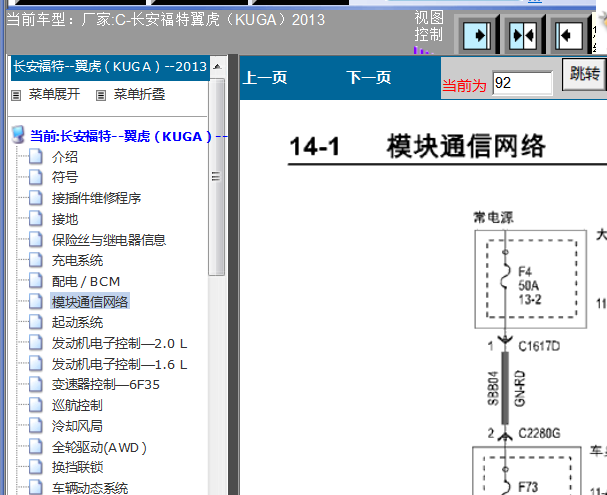This screenshot has width=607, height=495.
Task: Select the root node 当前:长安福特--翼虎 (KUGA)
Action: (128, 136)
